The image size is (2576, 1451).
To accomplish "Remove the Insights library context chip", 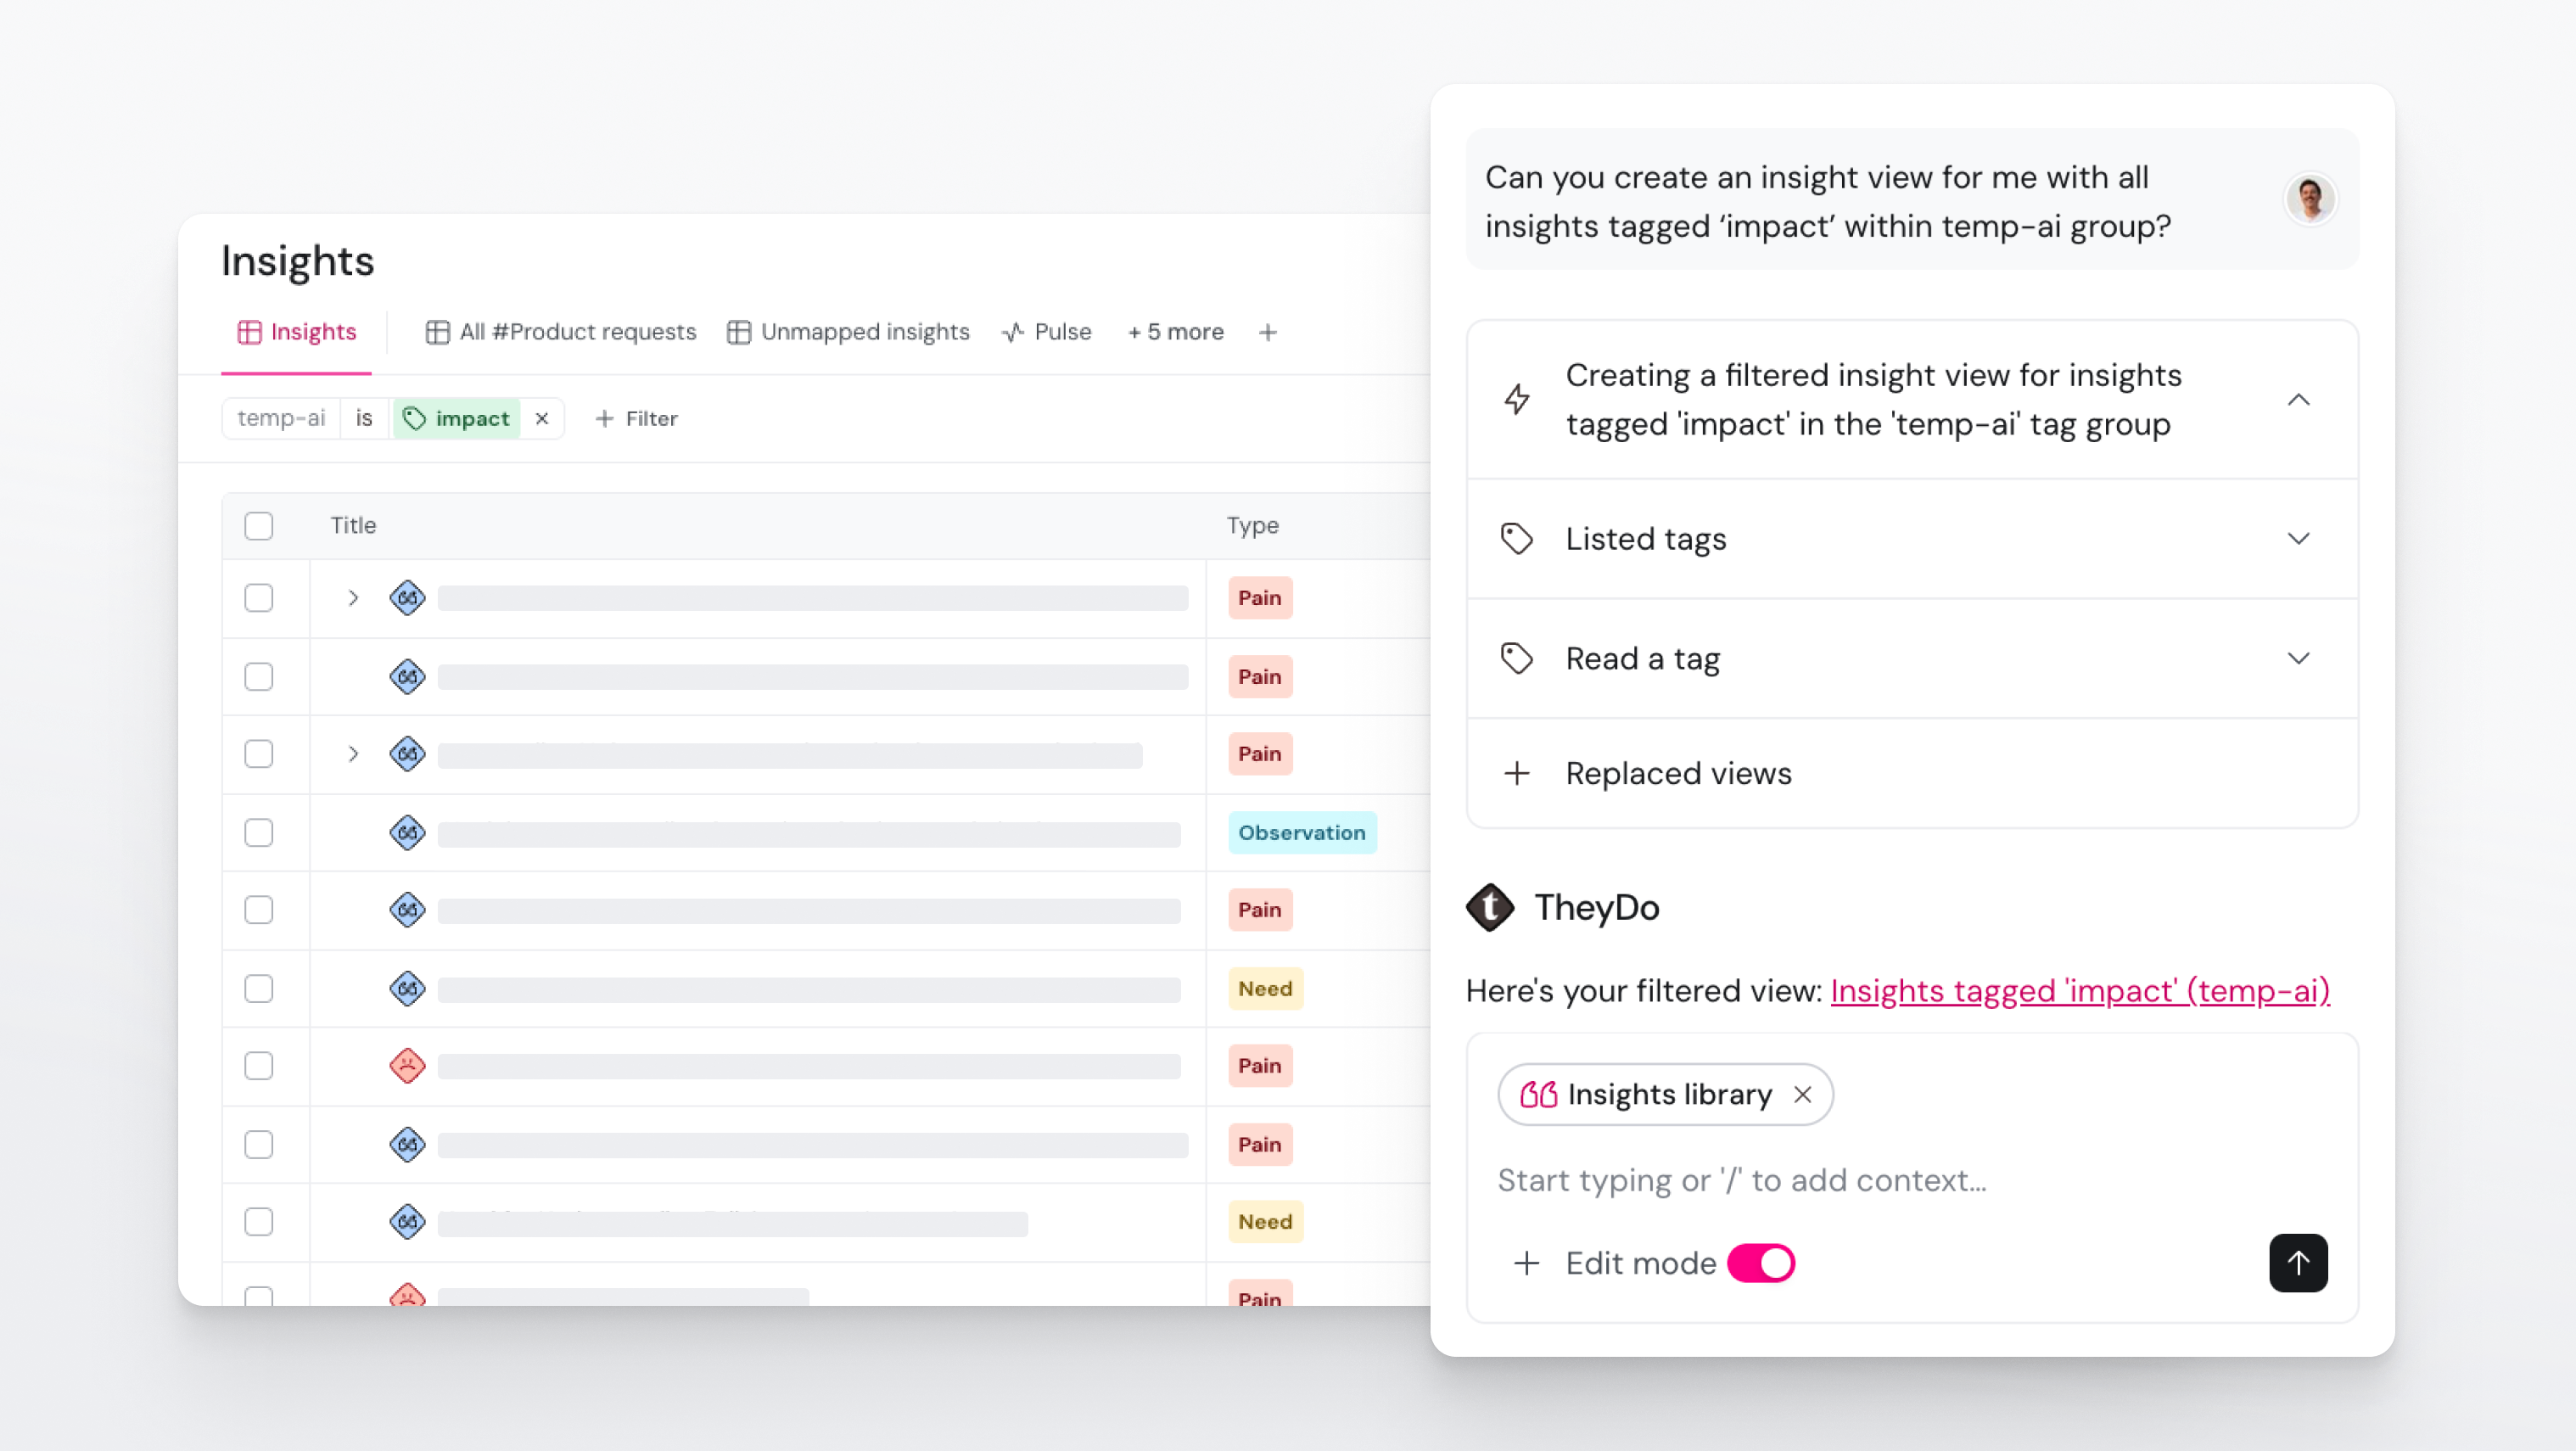I will tap(1802, 1094).
